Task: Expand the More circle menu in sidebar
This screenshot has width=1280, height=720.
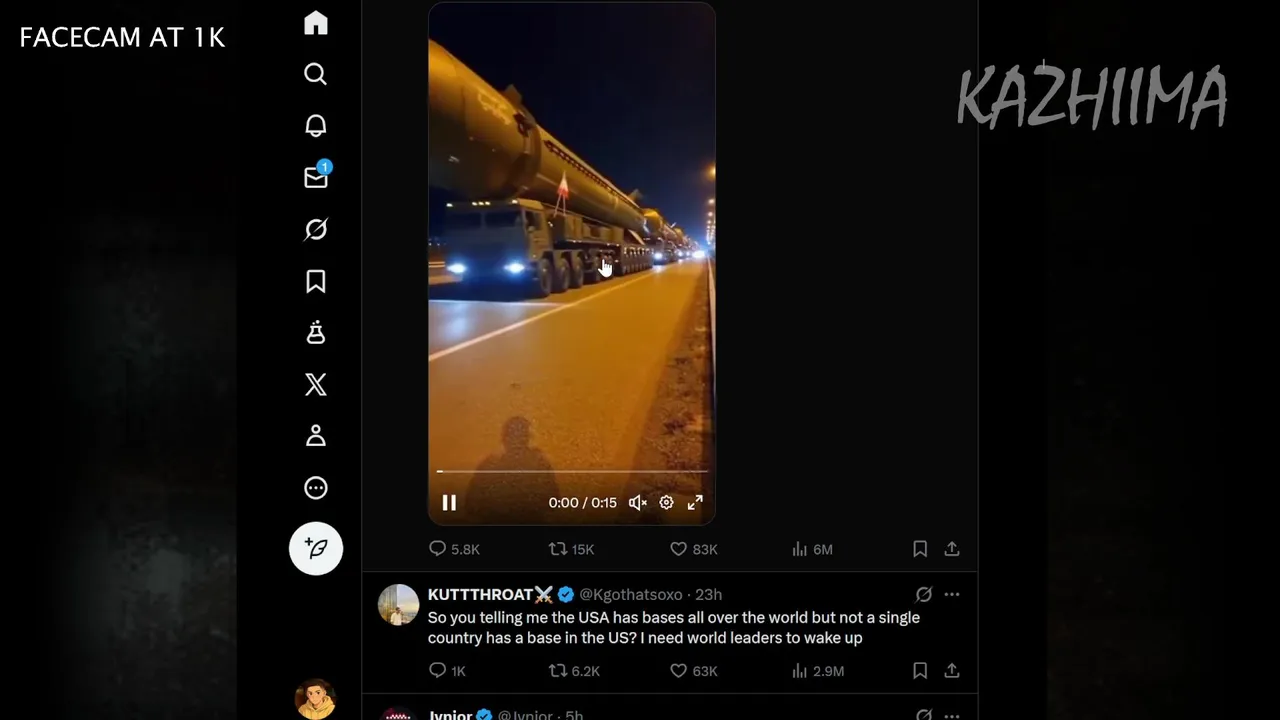Action: click(x=316, y=488)
